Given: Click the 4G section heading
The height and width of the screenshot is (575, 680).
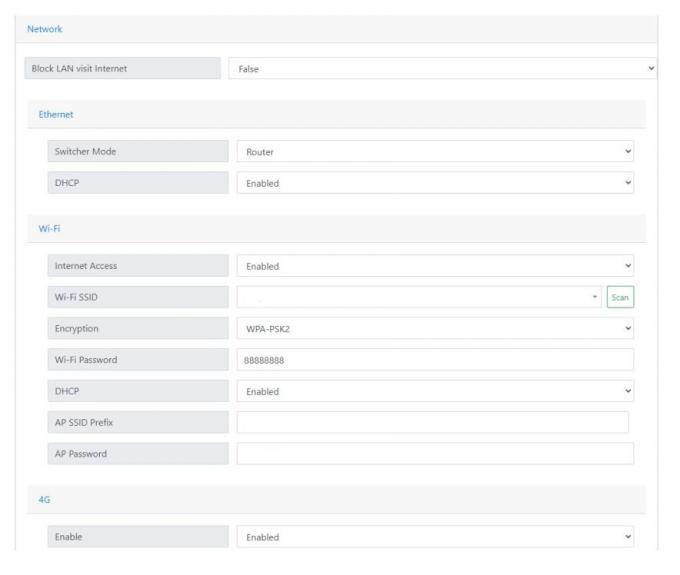Looking at the screenshot, I should click(45, 499).
